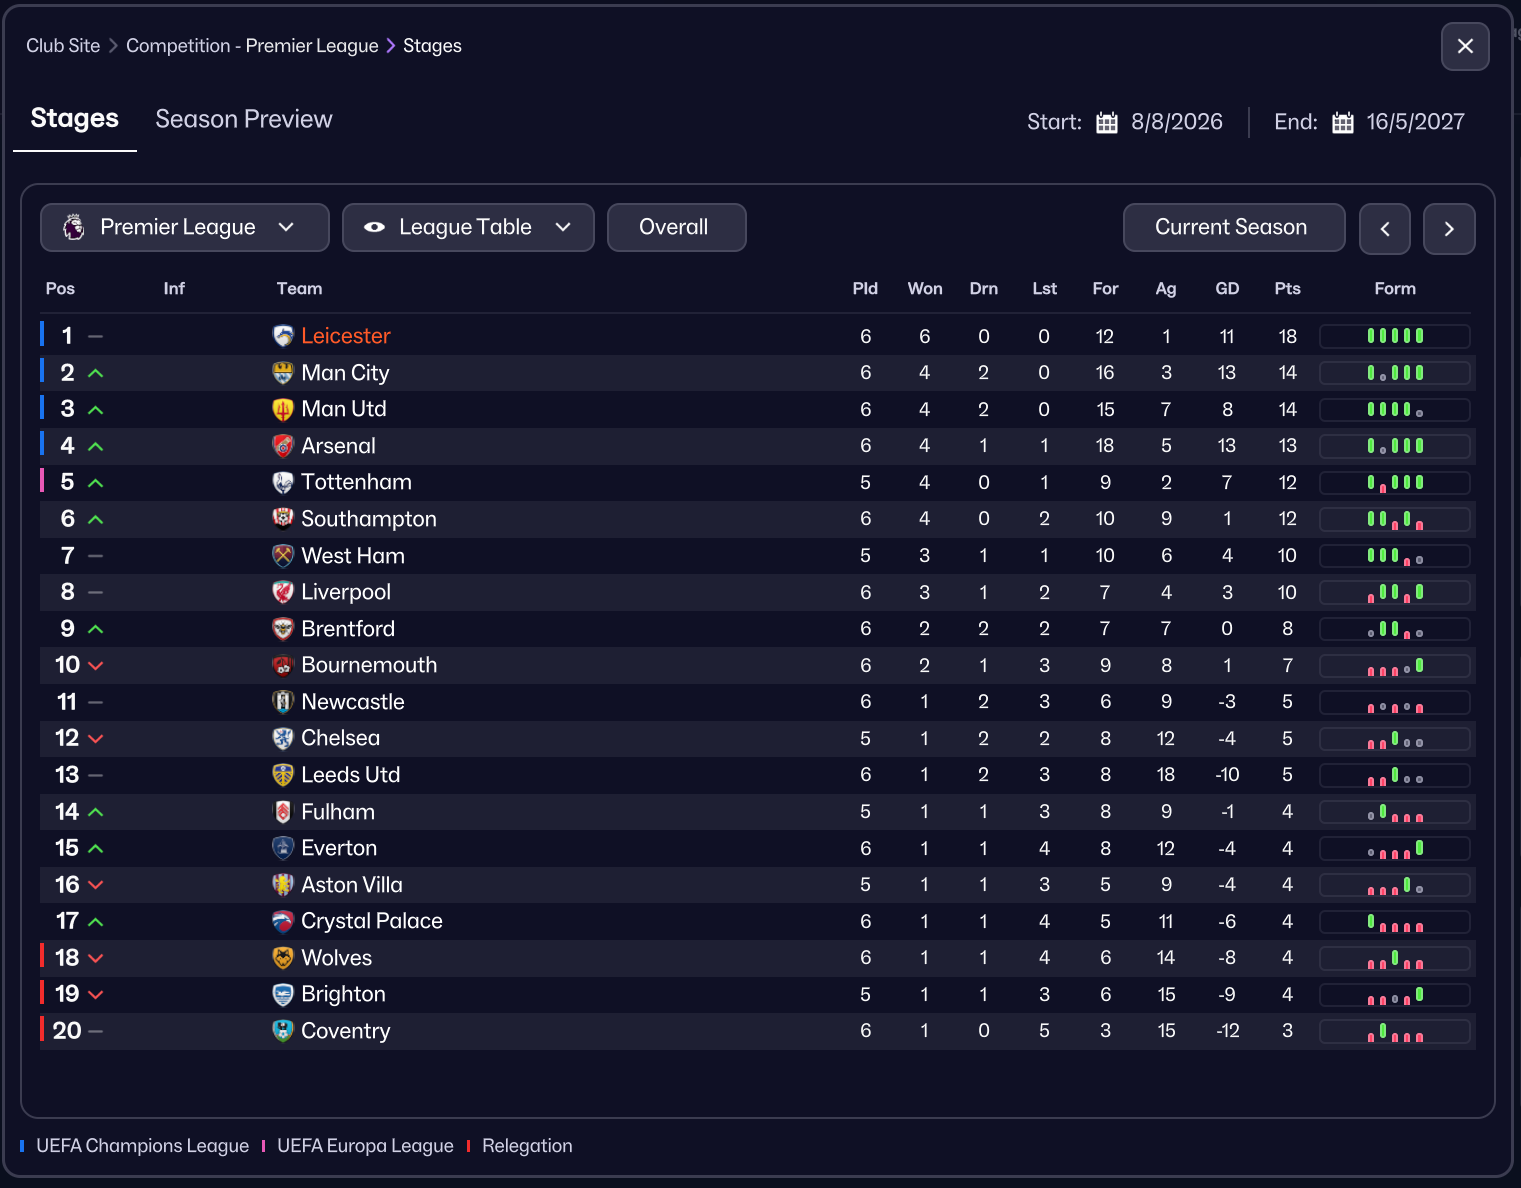The height and width of the screenshot is (1188, 1521).
Task: Click the Chelsea club badge
Action: pos(283,738)
